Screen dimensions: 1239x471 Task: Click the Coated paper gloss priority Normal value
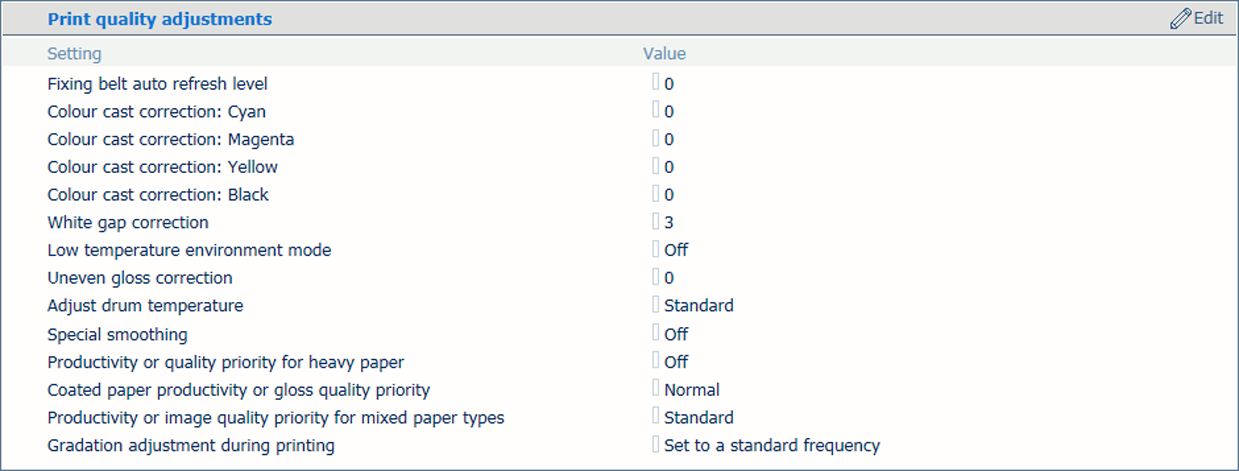tap(692, 390)
